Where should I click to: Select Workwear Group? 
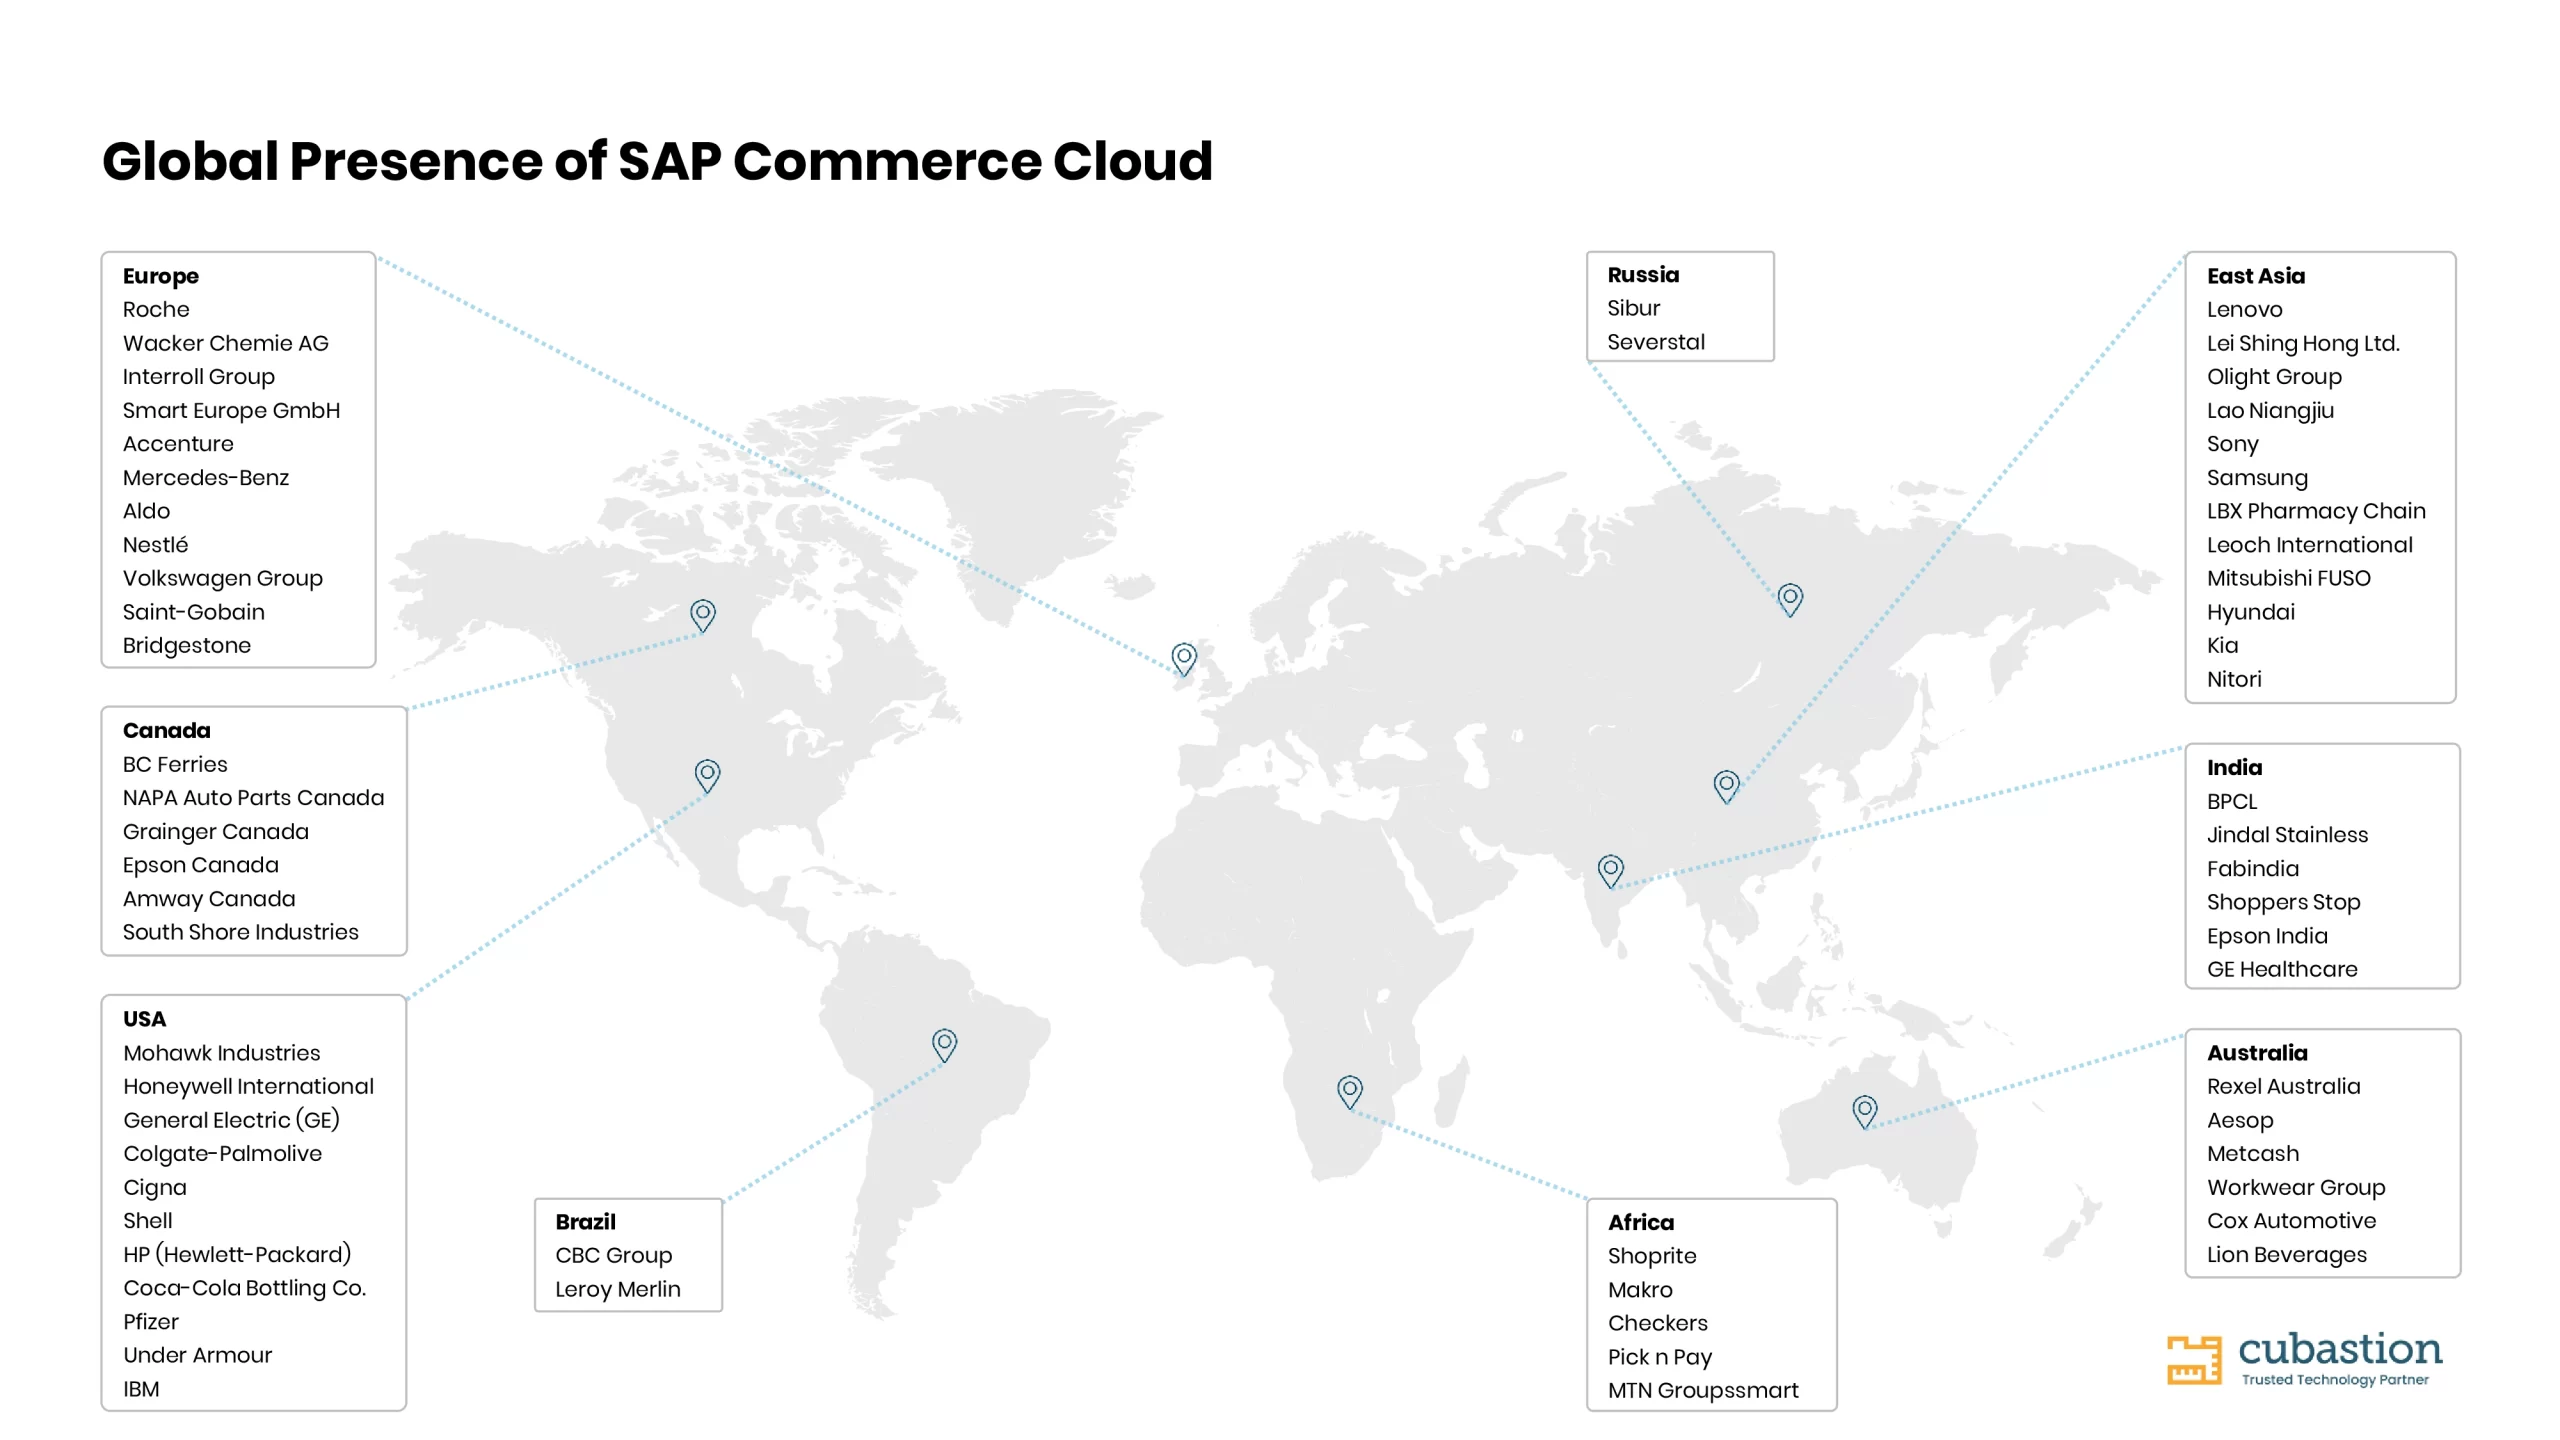point(2297,1188)
